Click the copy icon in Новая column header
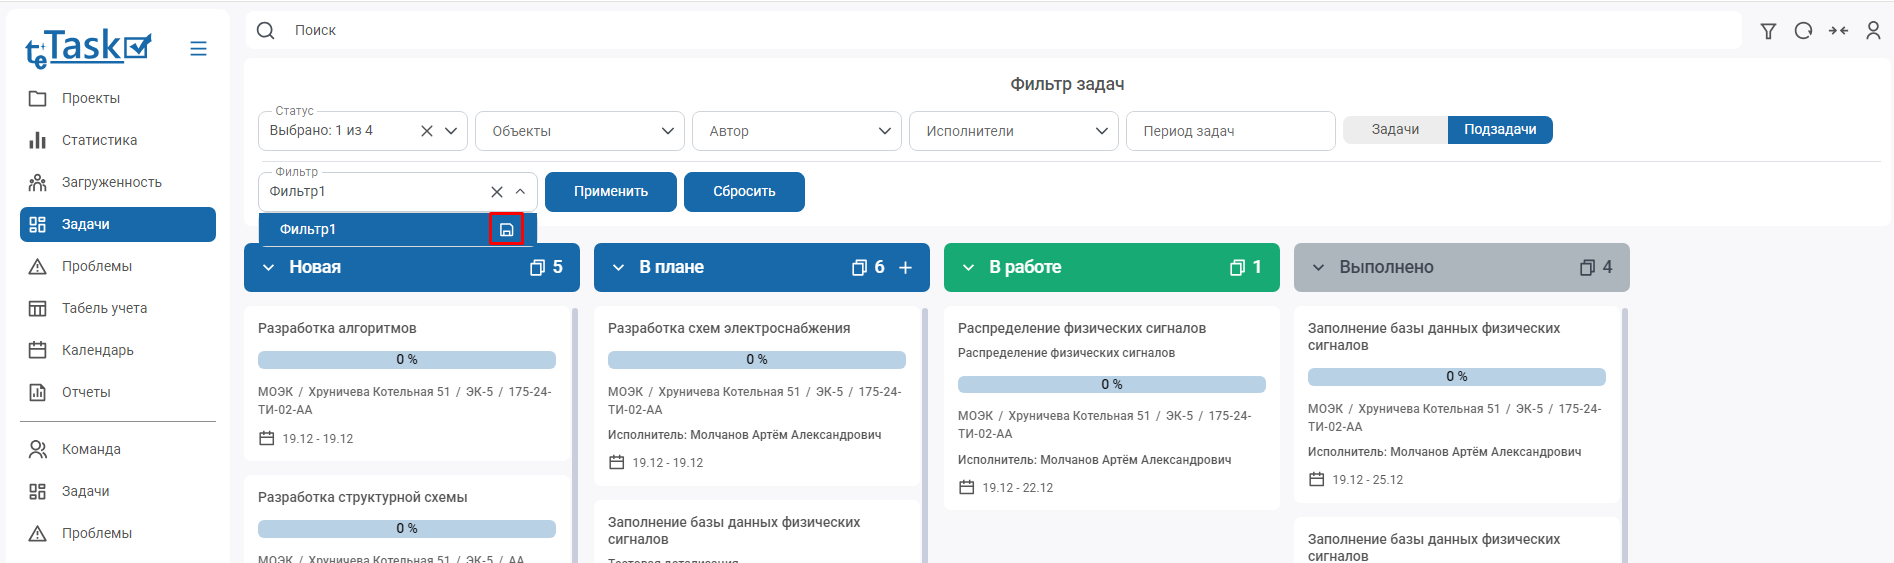This screenshot has width=1894, height=563. coord(537,268)
